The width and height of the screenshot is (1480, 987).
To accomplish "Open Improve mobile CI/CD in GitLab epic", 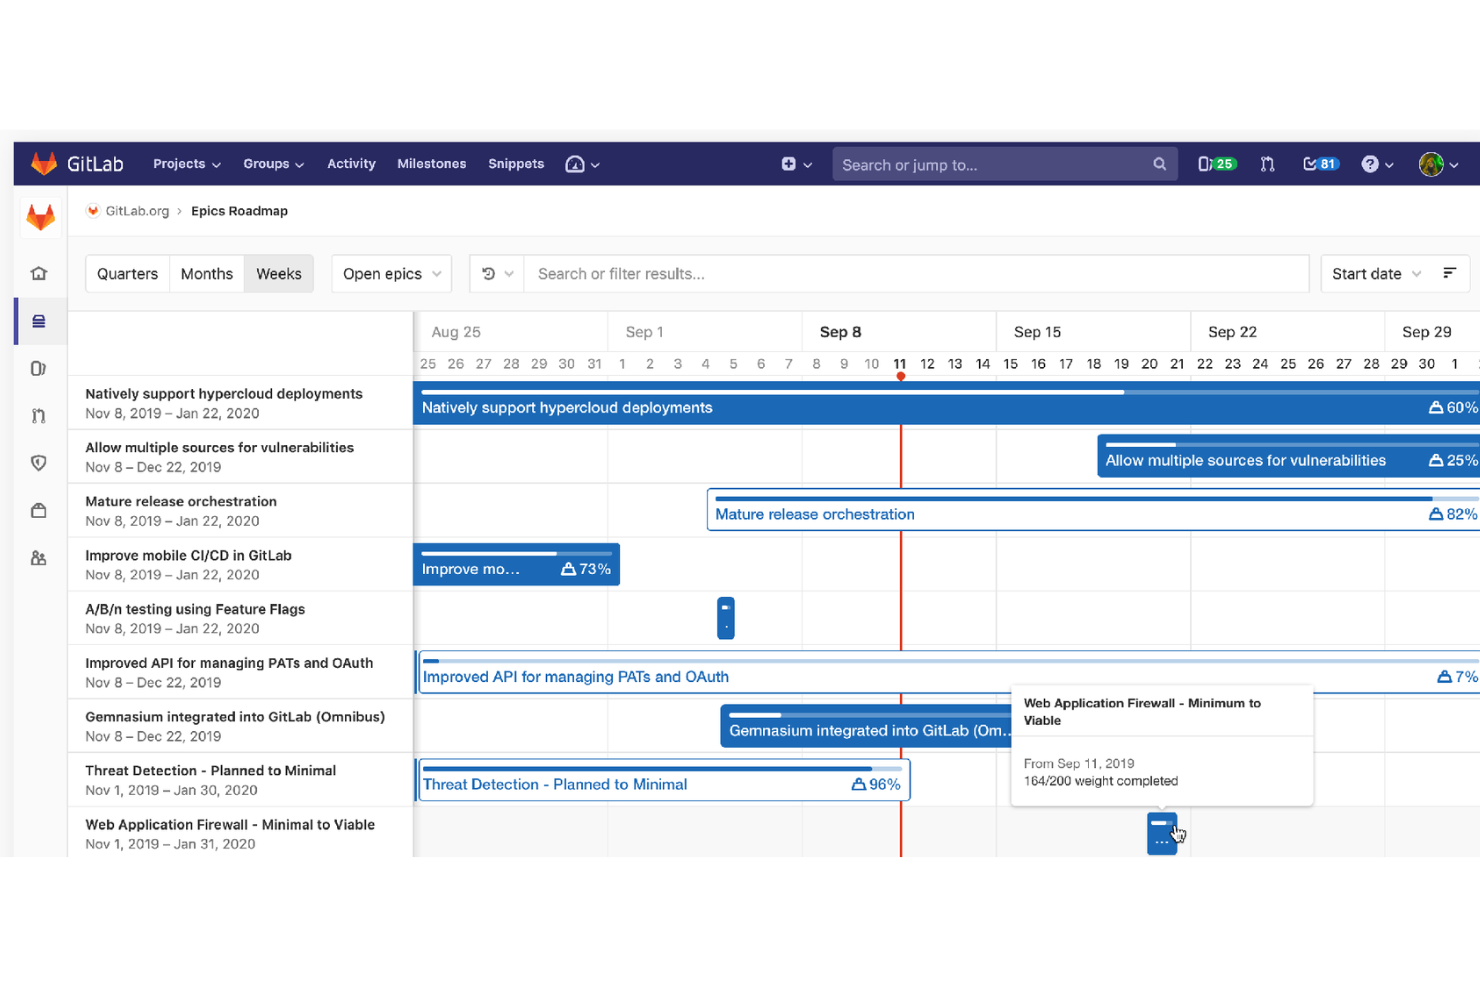I will coord(188,556).
